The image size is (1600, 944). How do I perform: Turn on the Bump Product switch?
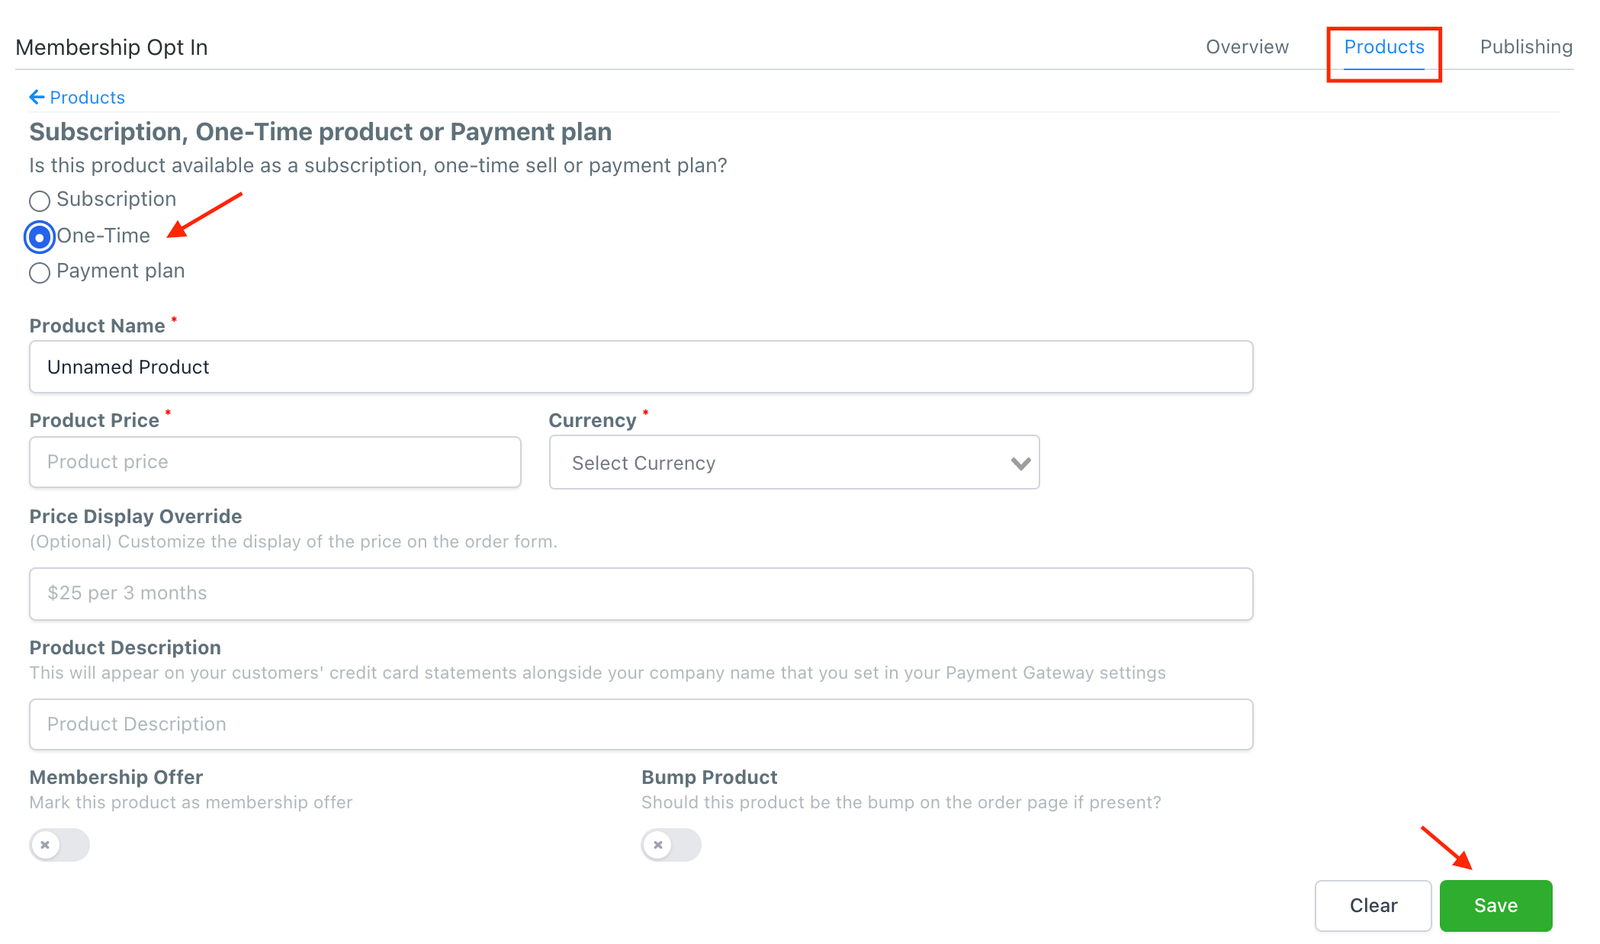671,845
